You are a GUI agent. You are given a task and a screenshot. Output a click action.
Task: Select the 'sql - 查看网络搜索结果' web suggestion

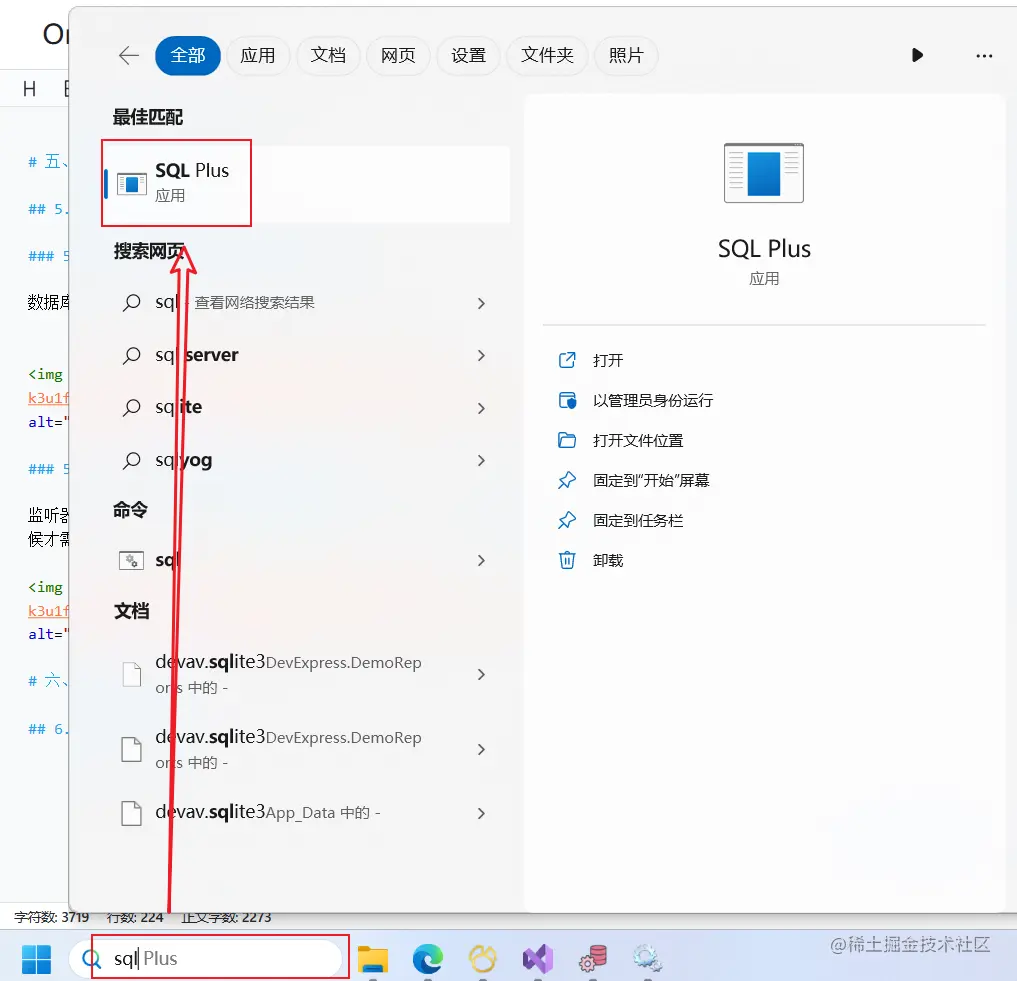(x=305, y=303)
